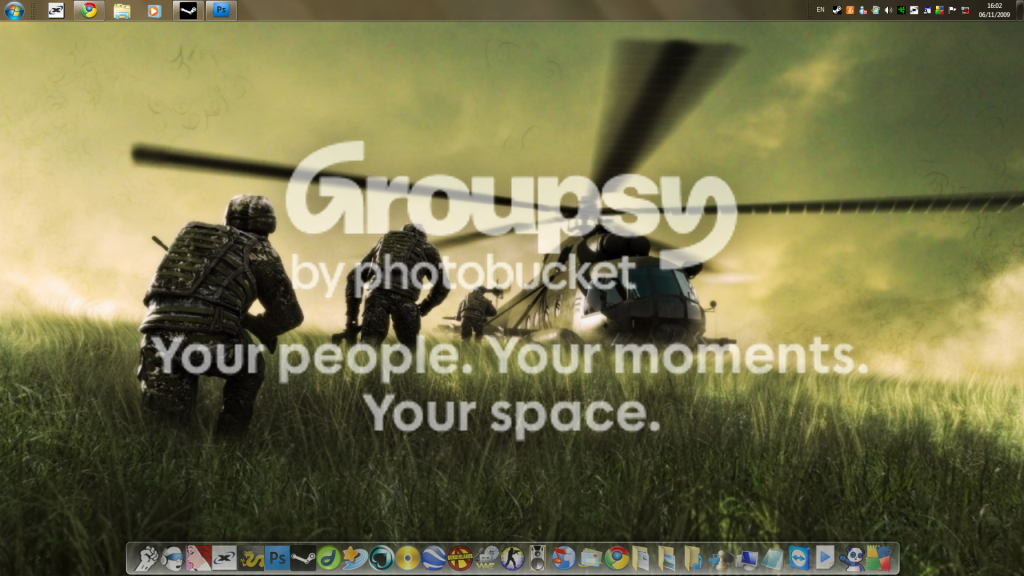The width and height of the screenshot is (1024, 576).
Task: Open the blue play arrow dock icon
Action: [x=825, y=558]
